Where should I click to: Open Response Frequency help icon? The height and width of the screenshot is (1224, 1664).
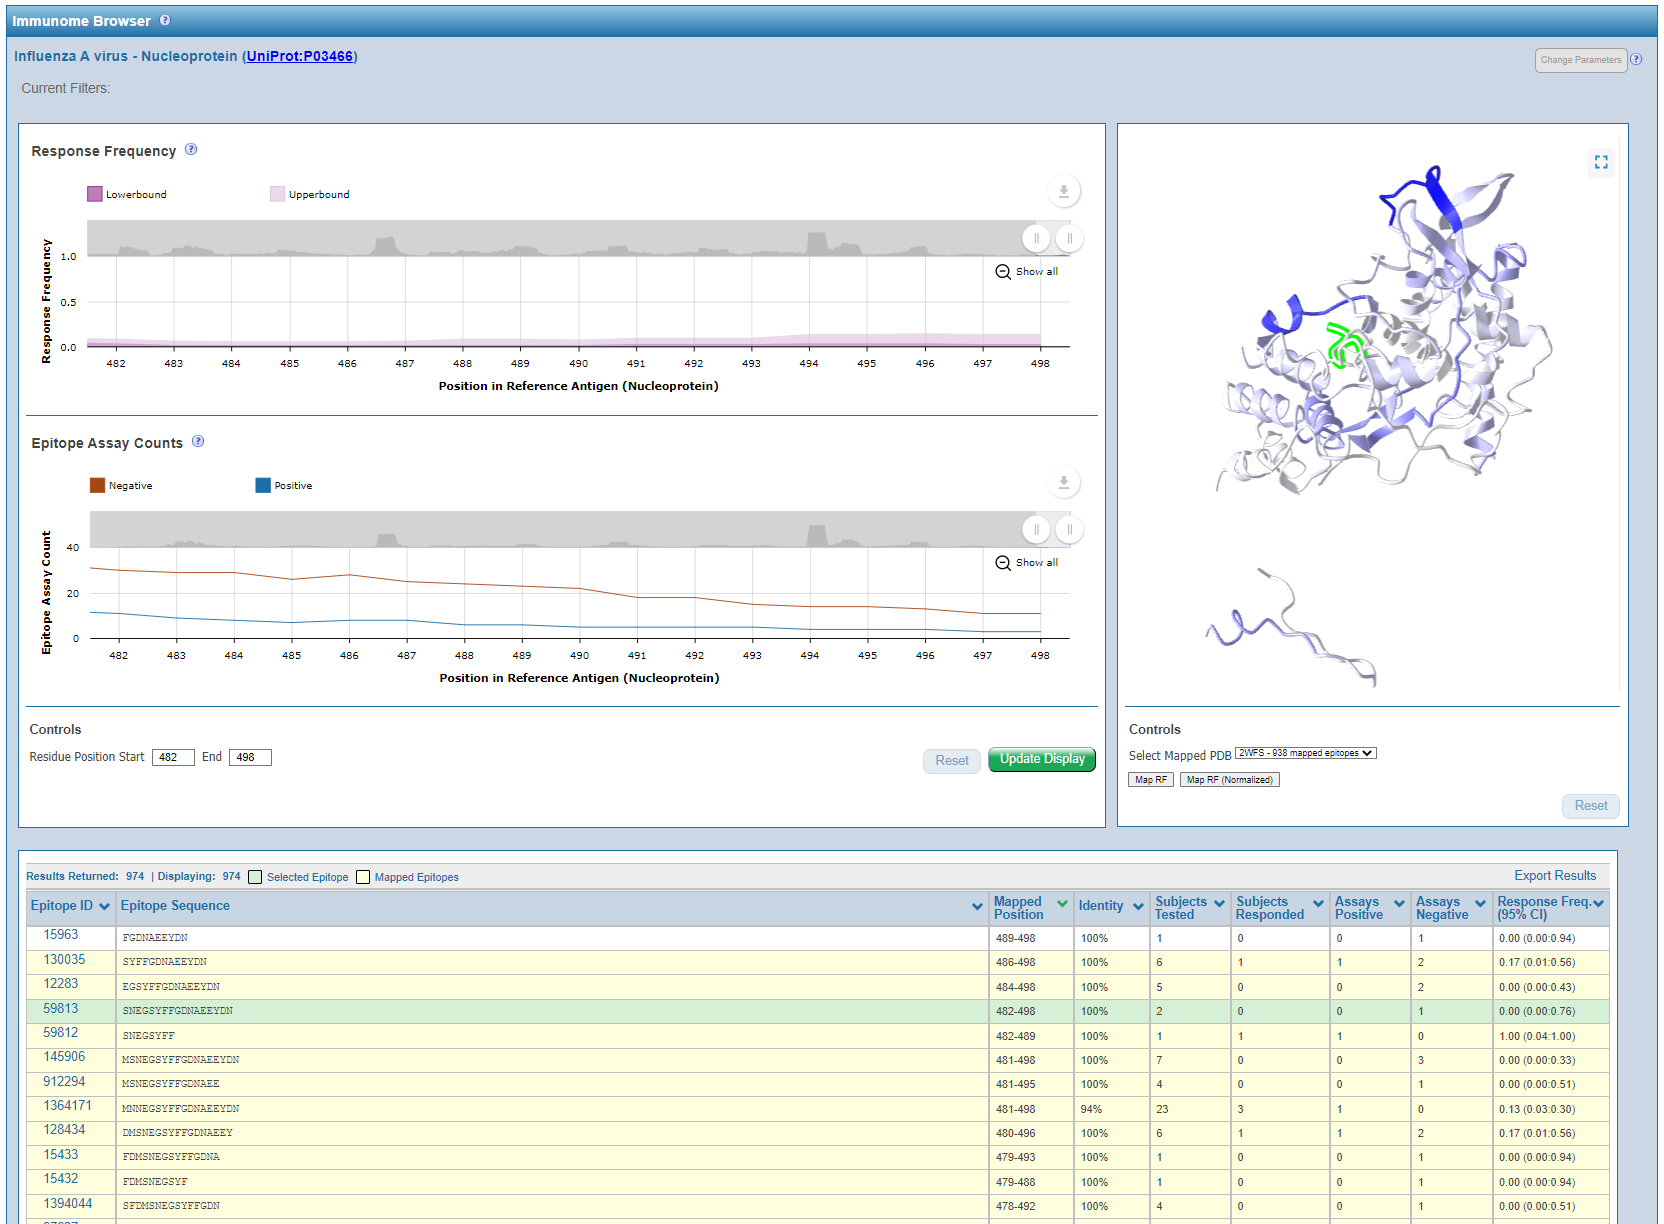(191, 149)
